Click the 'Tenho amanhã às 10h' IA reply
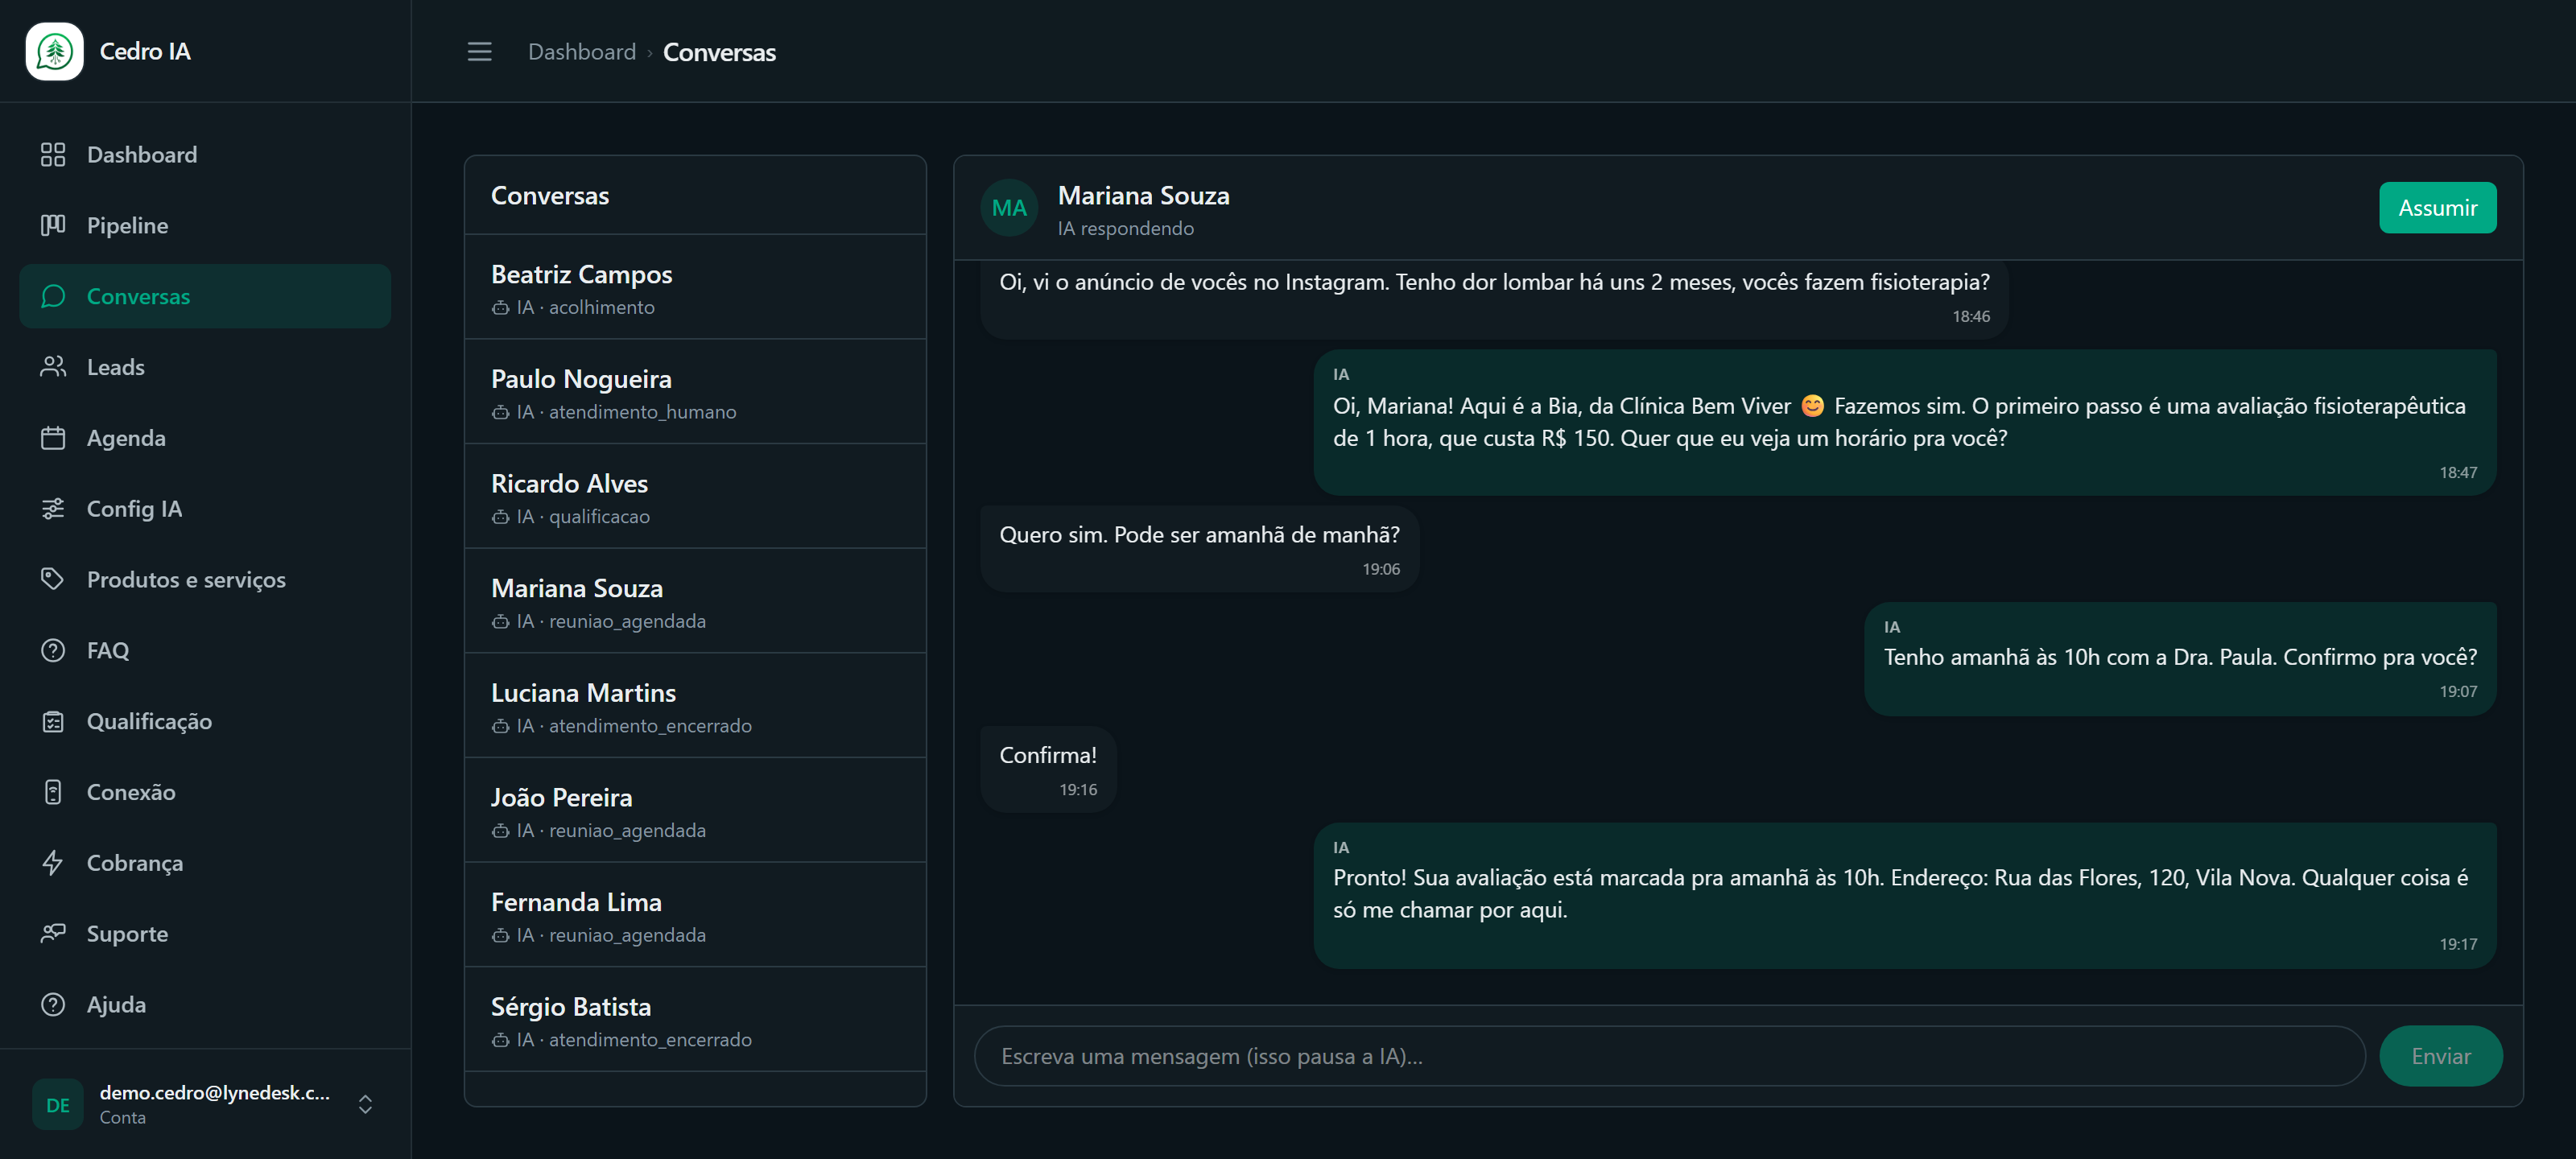This screenshot has height=1159, width=2576. point(2180,659)
